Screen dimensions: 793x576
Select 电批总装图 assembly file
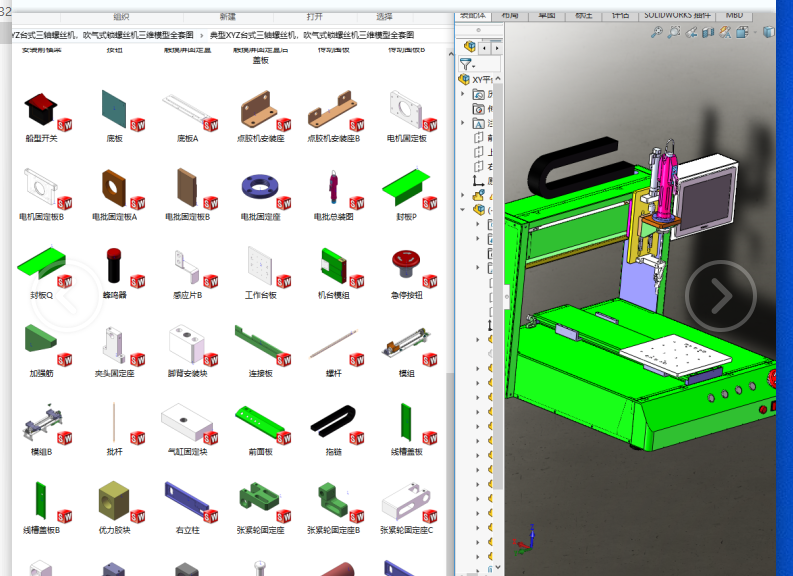334,196
